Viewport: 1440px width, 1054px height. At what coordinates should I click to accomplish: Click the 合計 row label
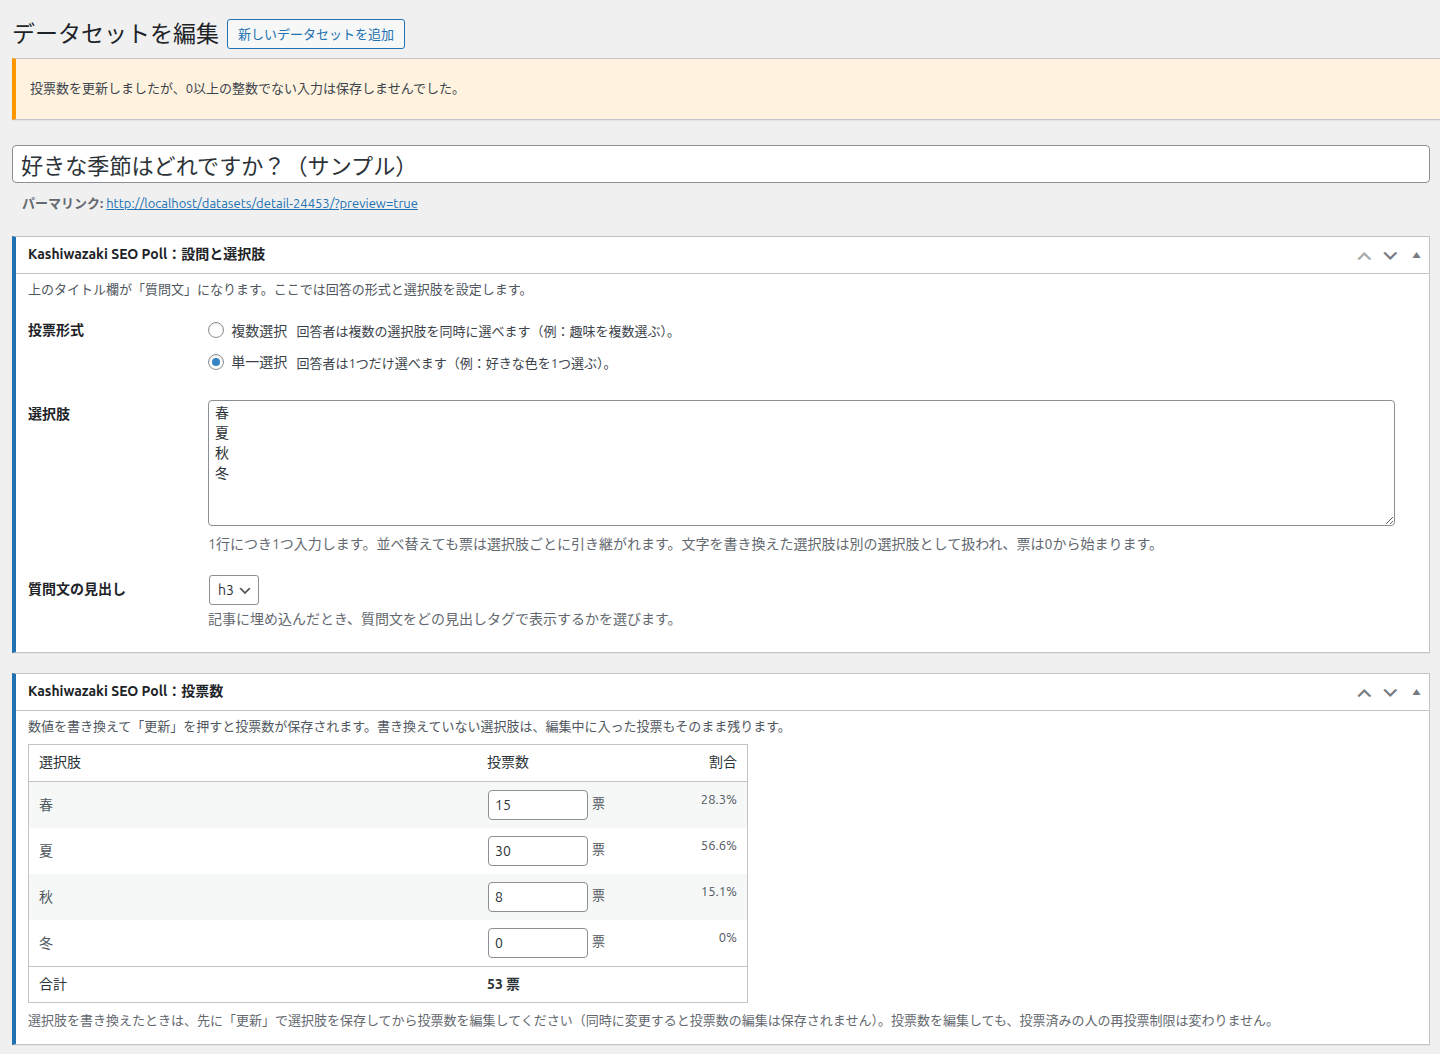pyautogui.click(x=53, y=984)
